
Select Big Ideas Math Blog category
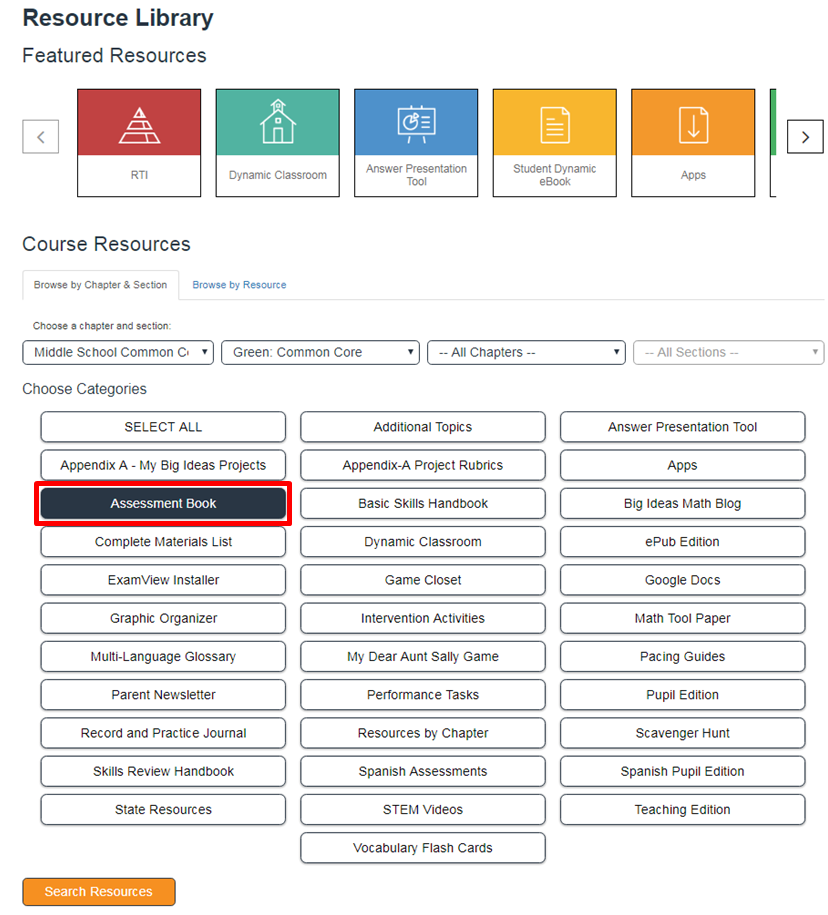(683, 504)
